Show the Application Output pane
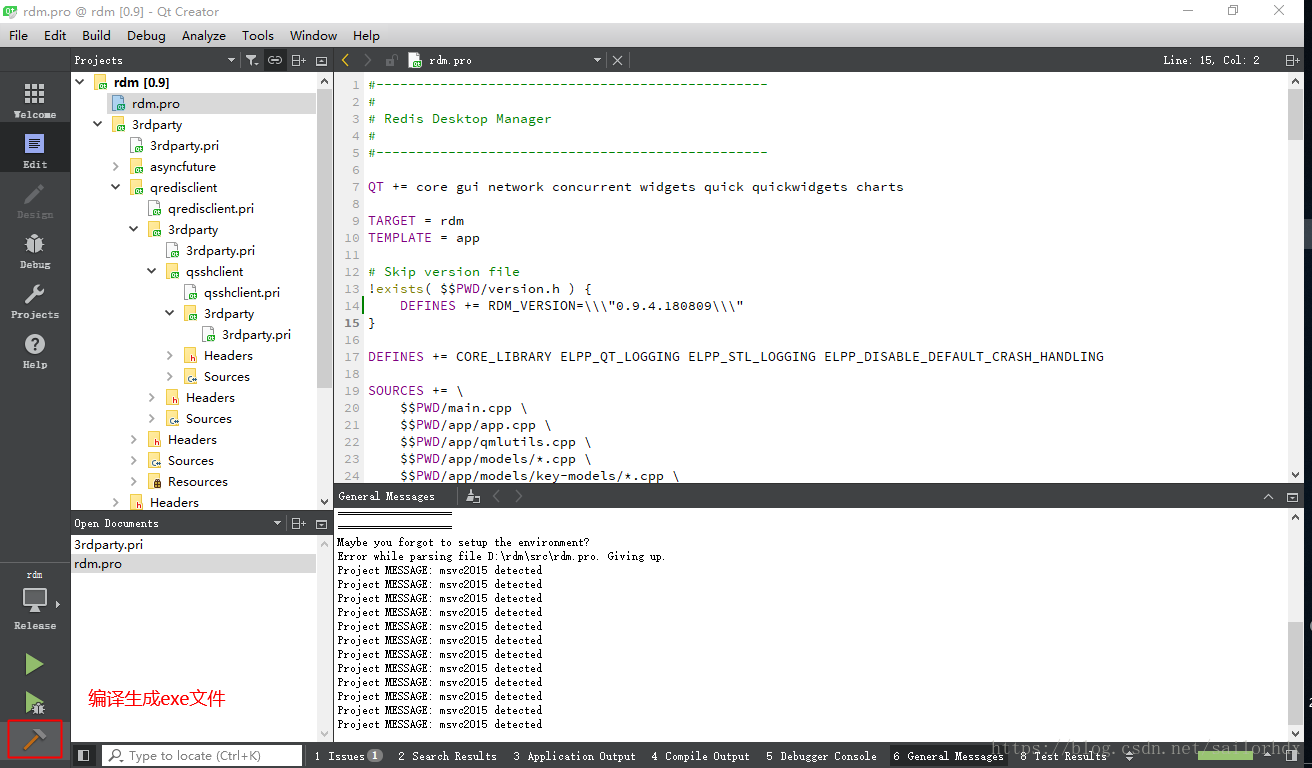This screenshot has height=768, width=1312. pos(575,756)
